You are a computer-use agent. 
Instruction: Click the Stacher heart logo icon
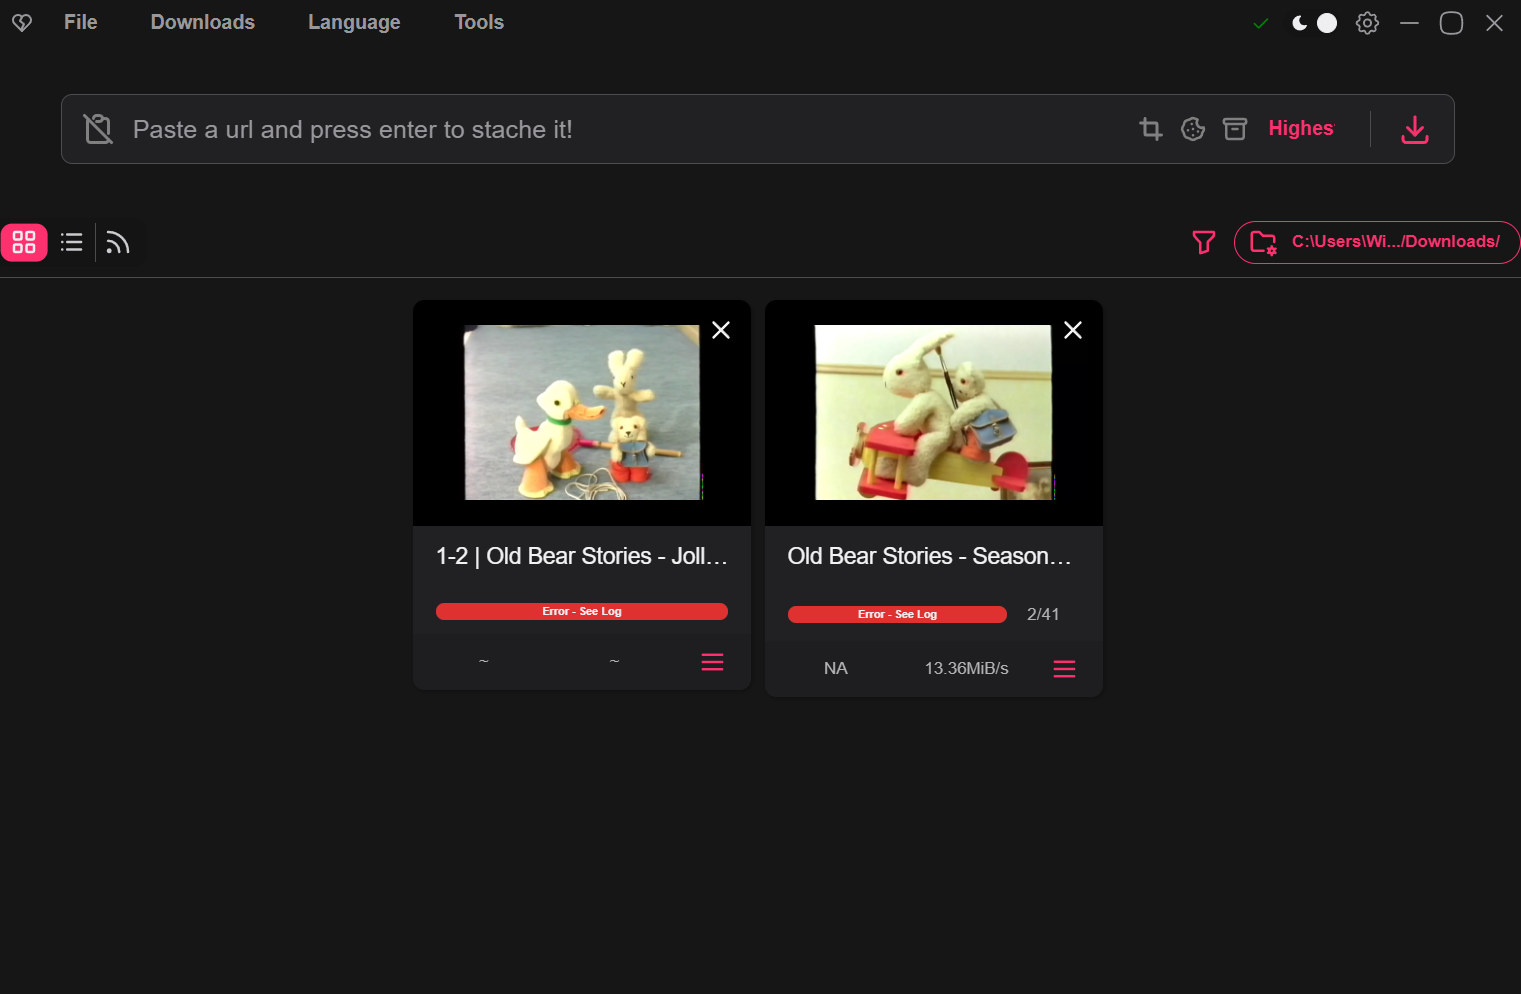[x=22, y=23]
